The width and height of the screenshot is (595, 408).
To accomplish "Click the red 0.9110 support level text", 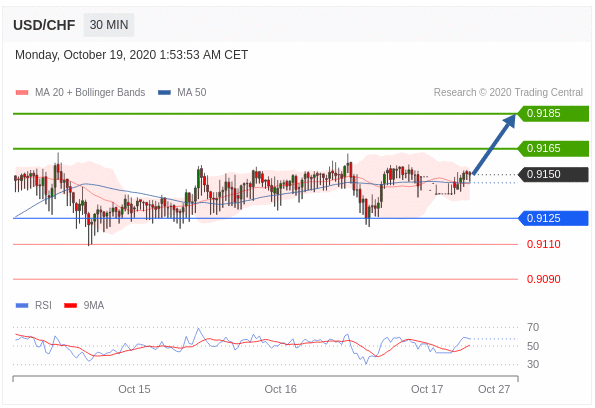I will tap(543, 244).
